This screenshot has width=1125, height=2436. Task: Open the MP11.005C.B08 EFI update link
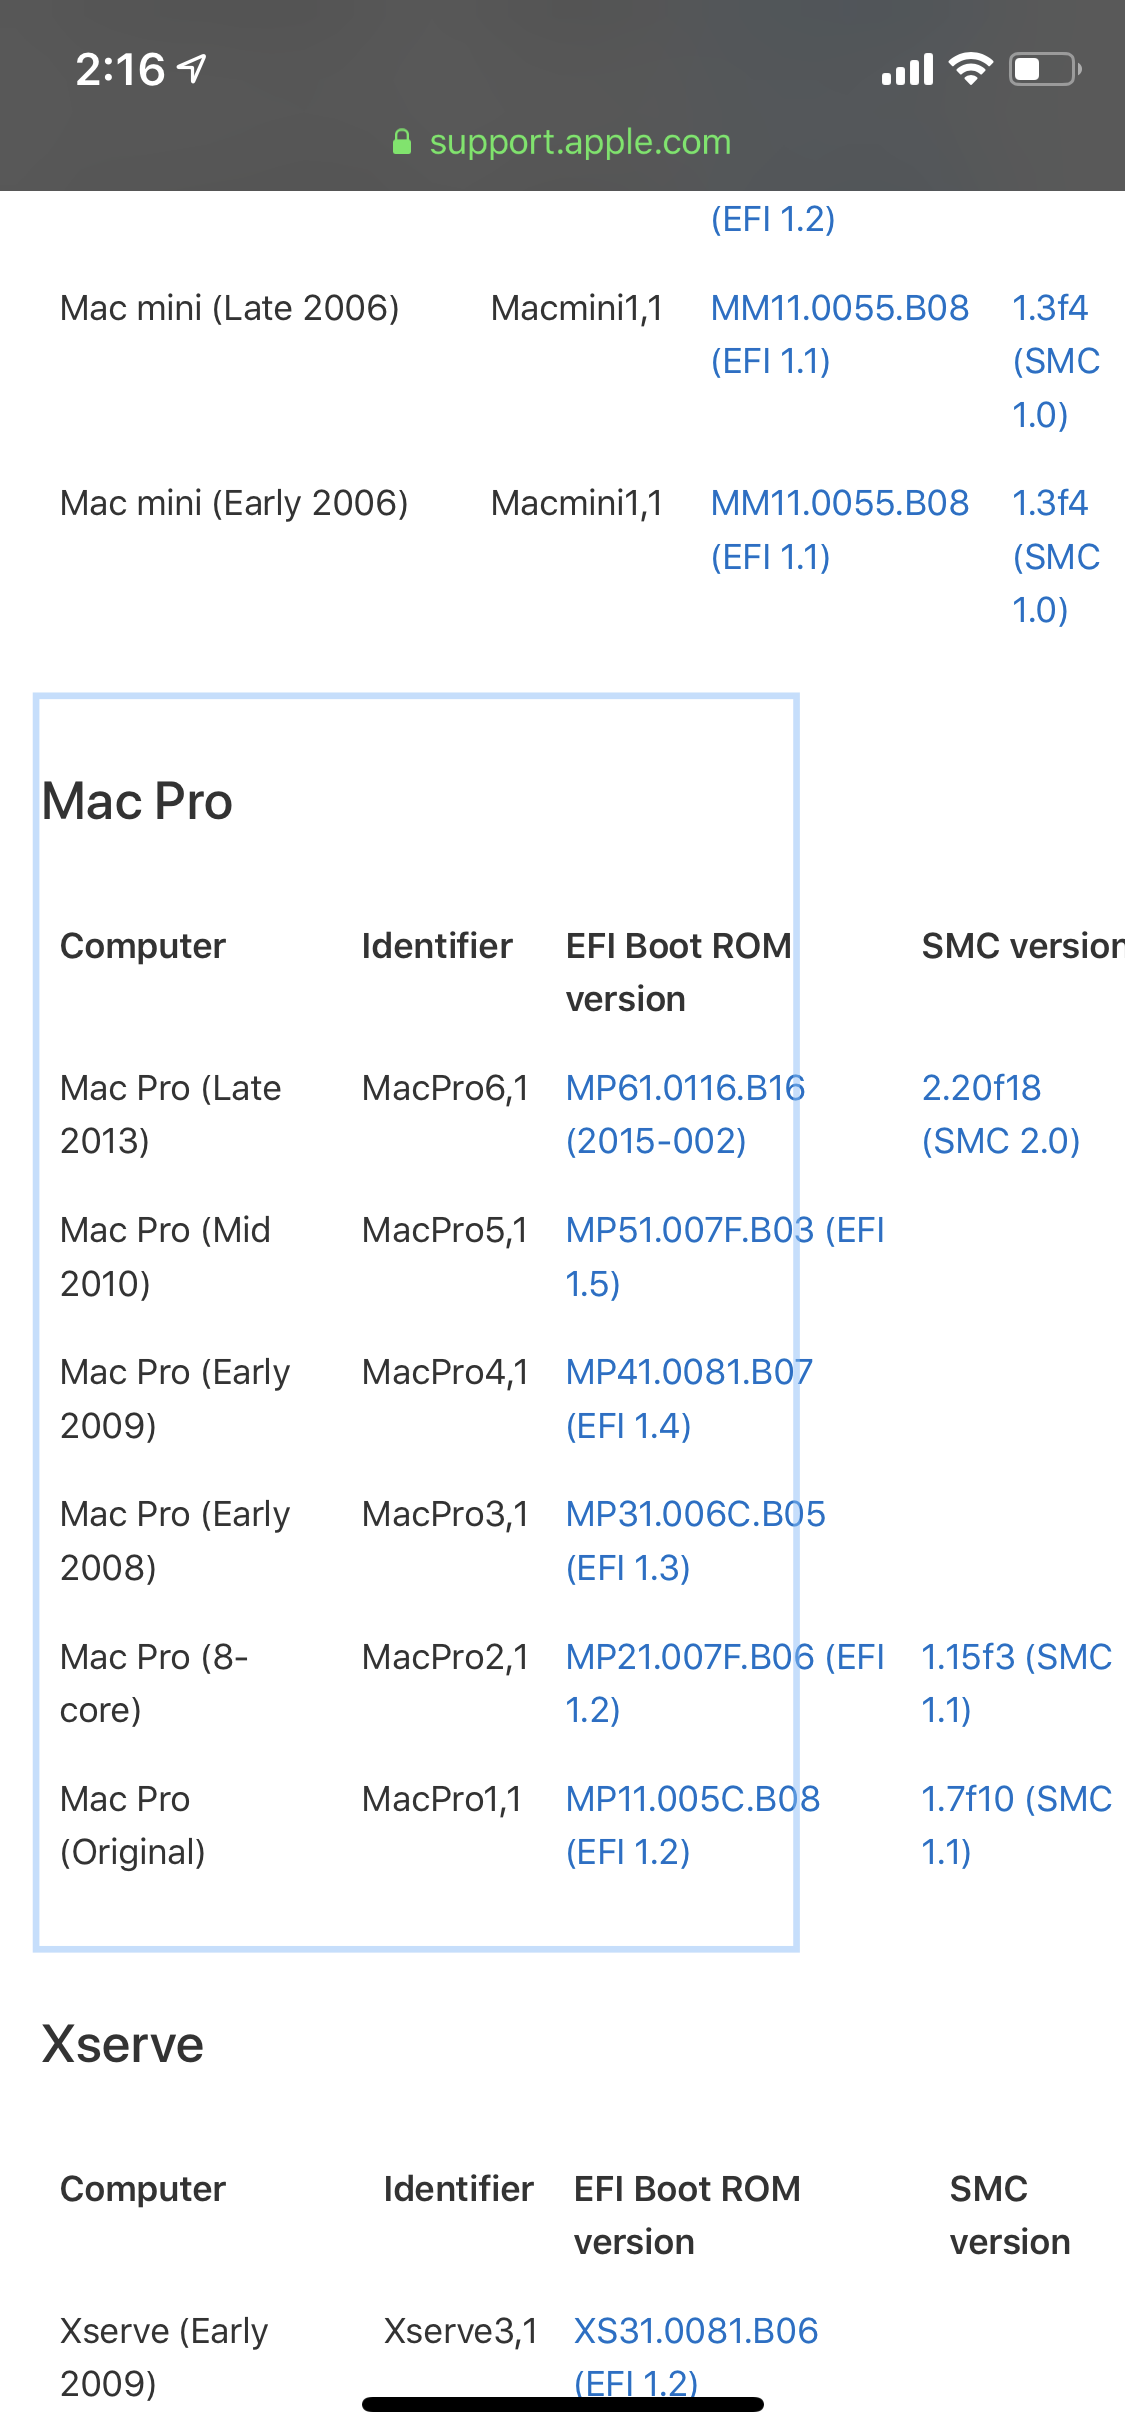click(692, 1800)
